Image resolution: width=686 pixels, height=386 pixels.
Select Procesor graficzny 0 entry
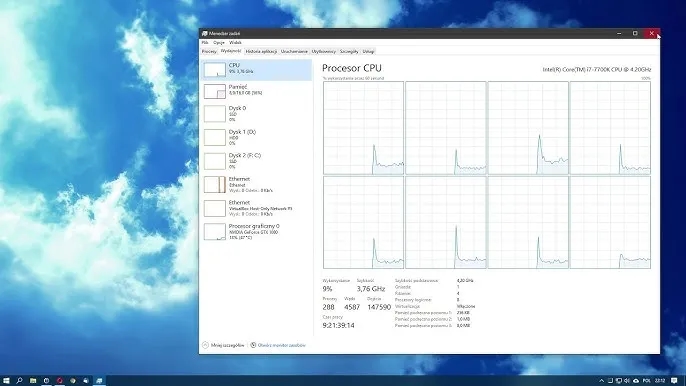[256, 232]
